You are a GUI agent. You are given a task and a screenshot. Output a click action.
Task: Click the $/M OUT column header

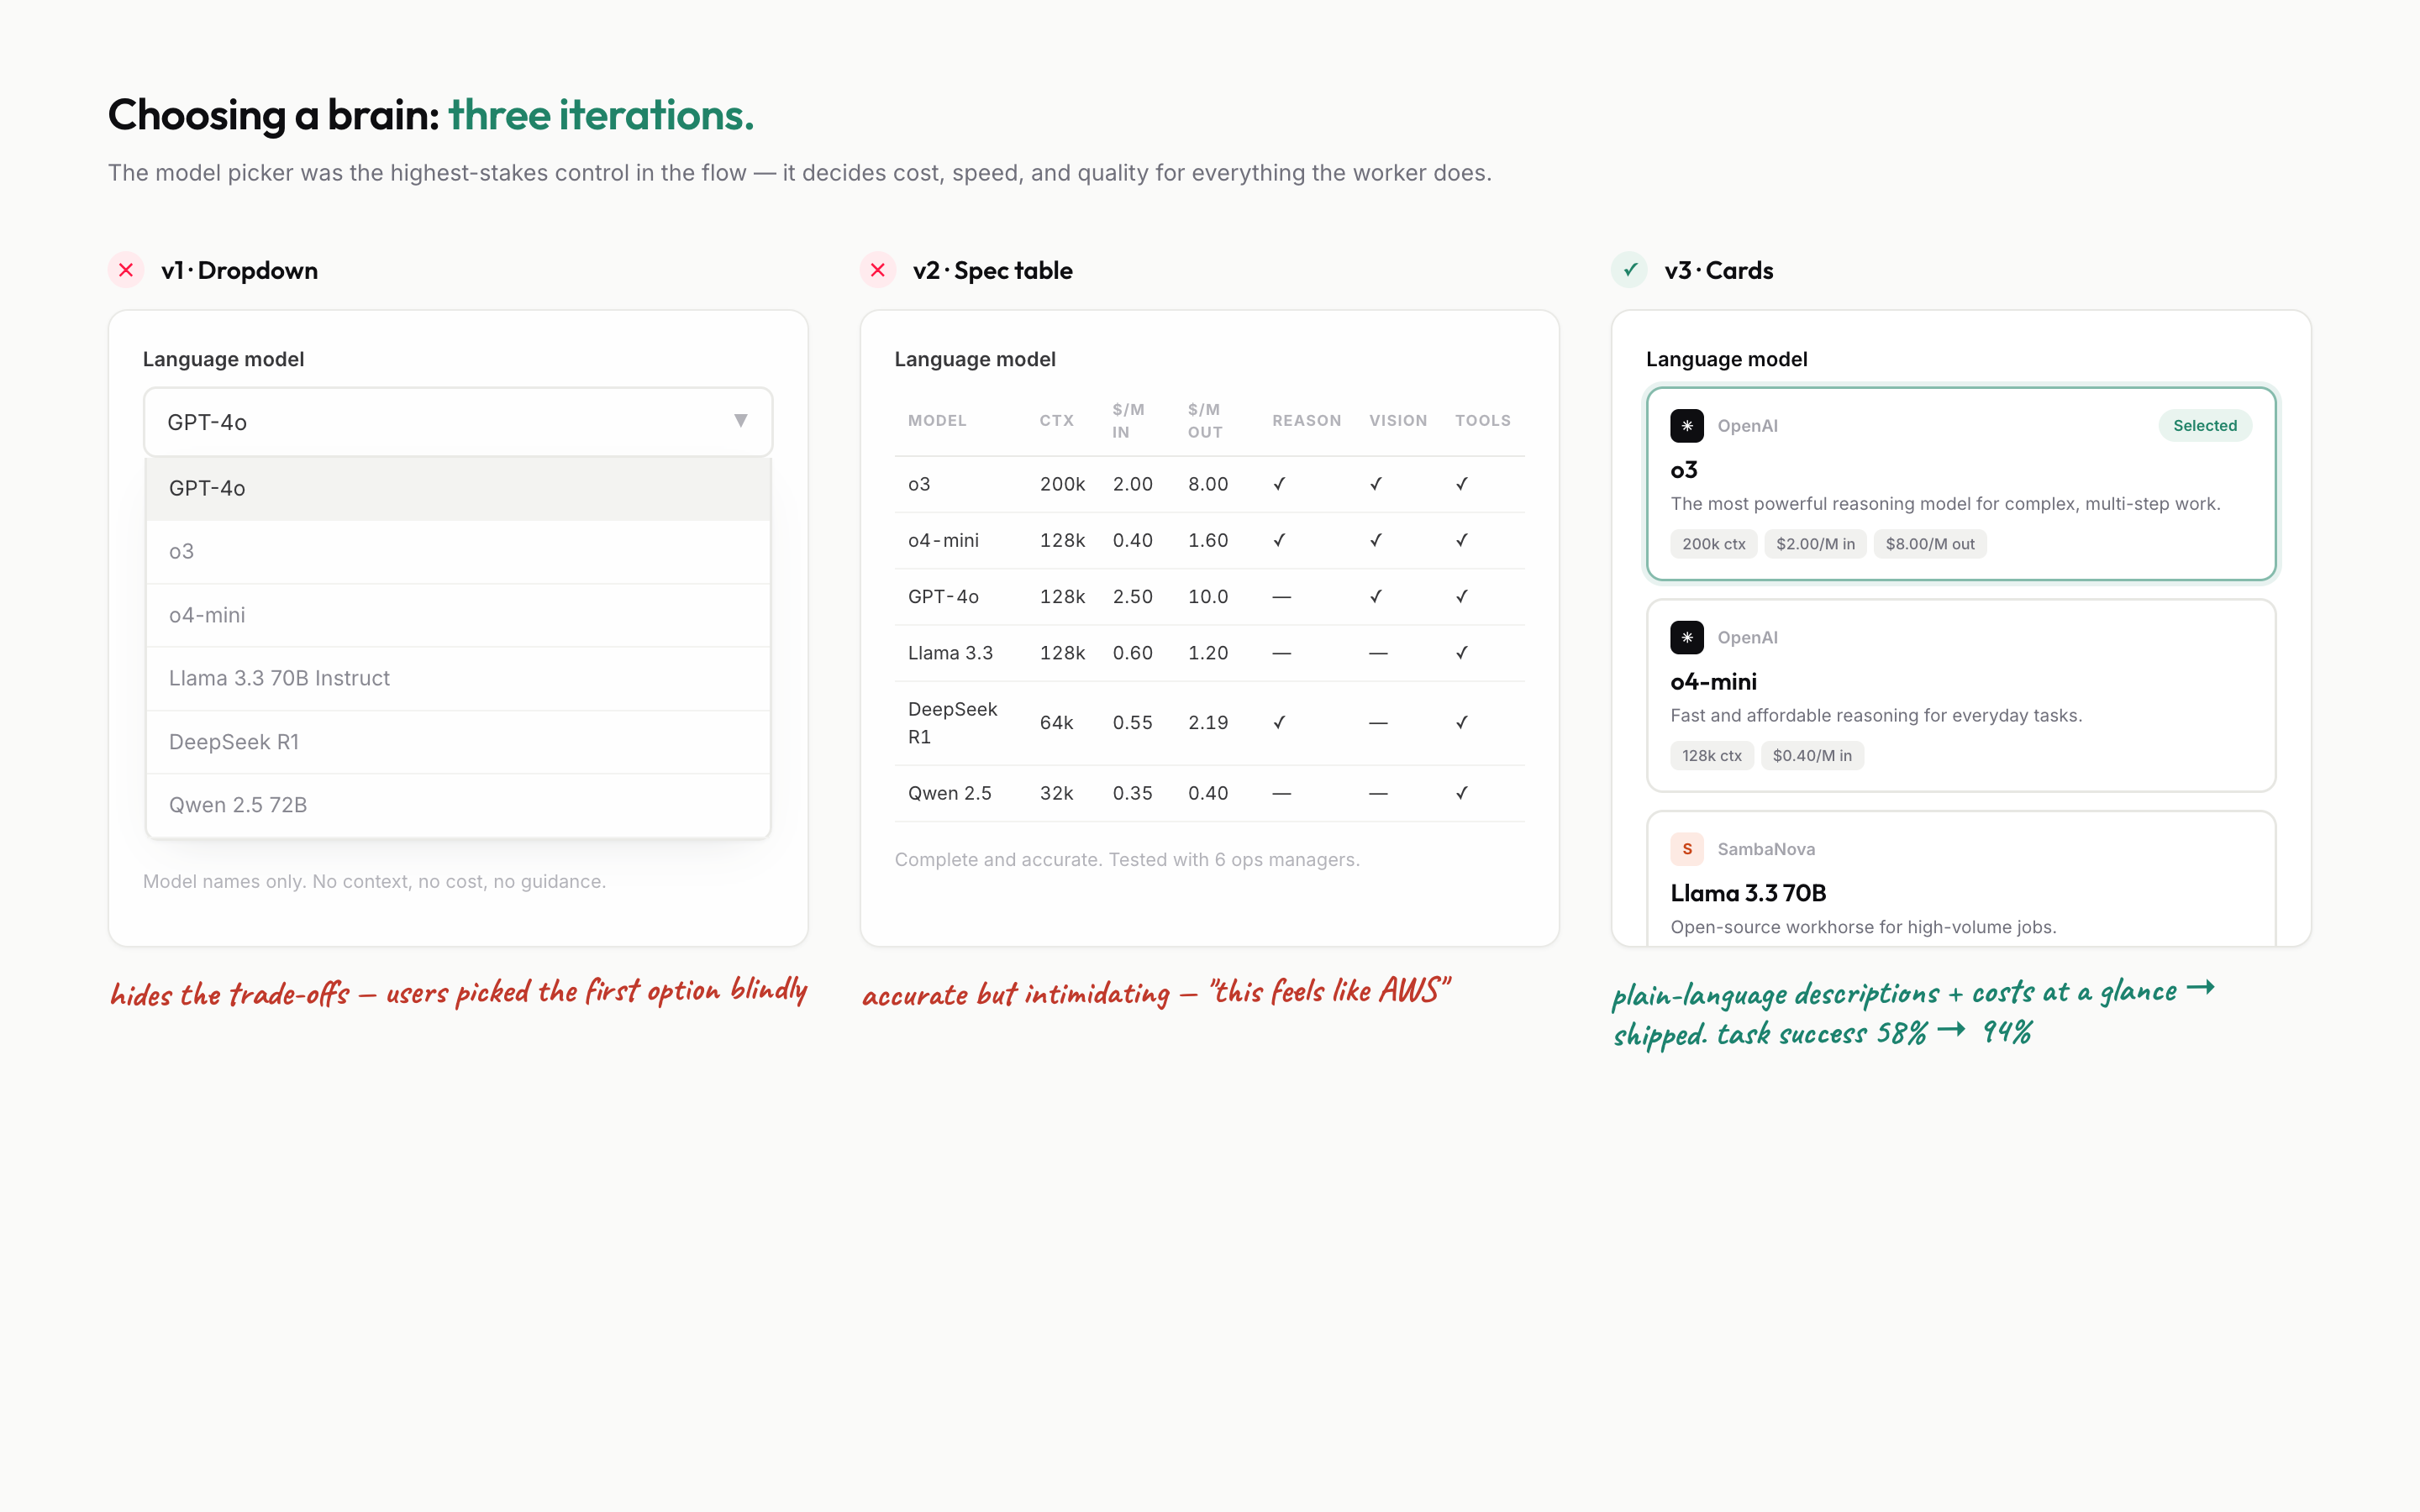point(1205,421)
